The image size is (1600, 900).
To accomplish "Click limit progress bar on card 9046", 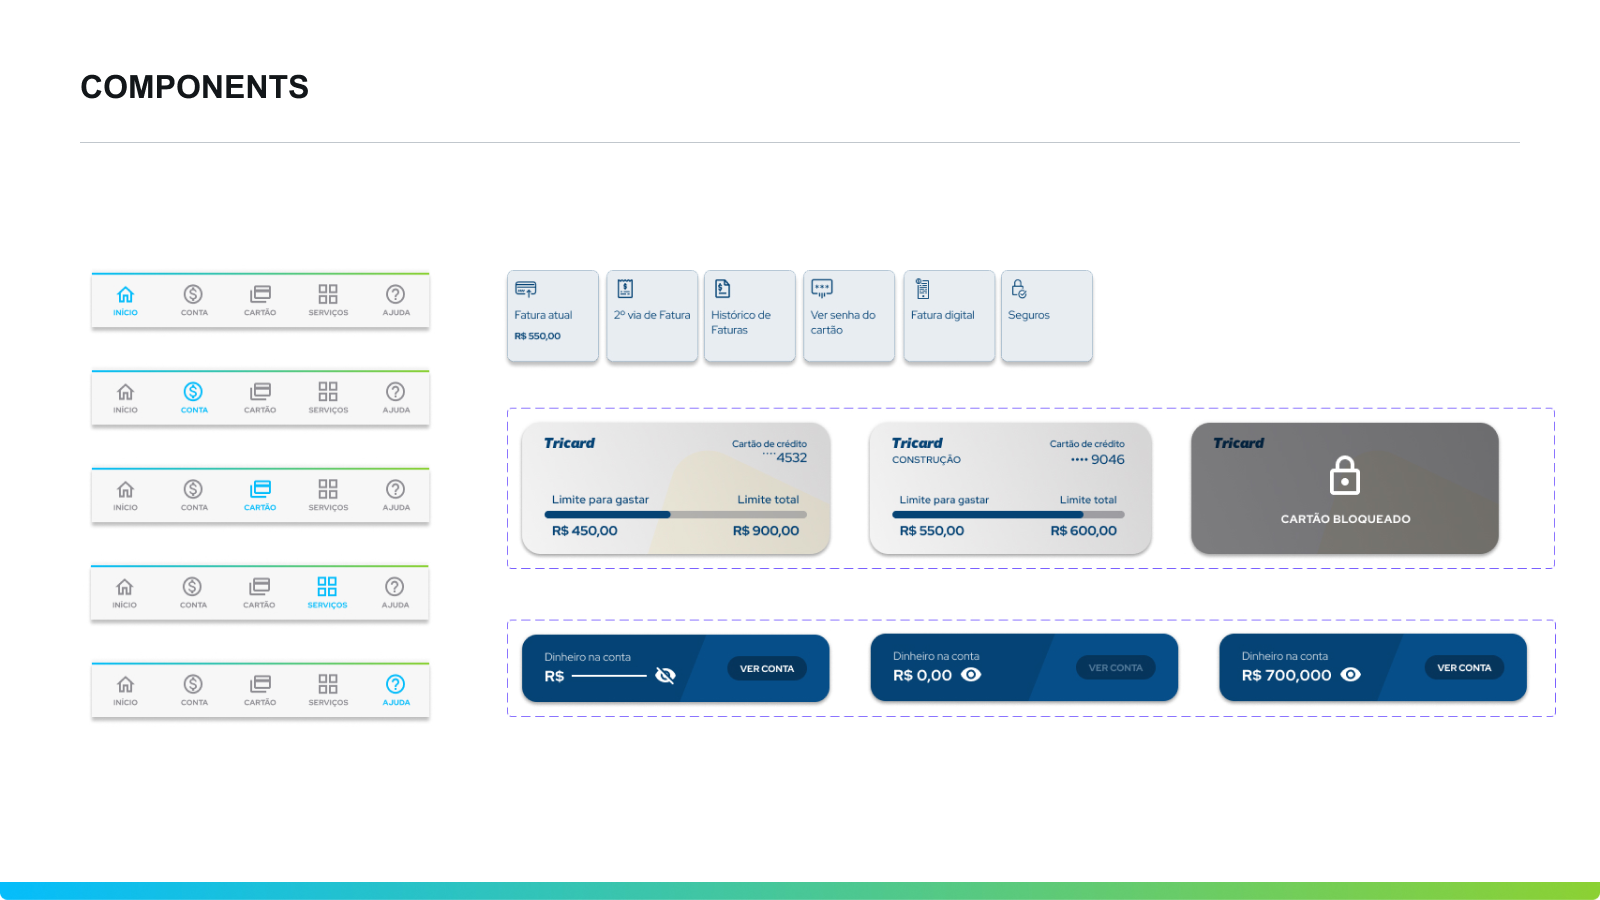I will coord(1008,515).
